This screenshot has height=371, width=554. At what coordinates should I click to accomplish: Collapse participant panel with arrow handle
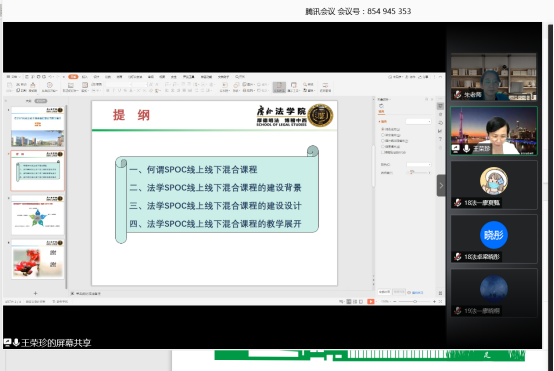point(441,185)
